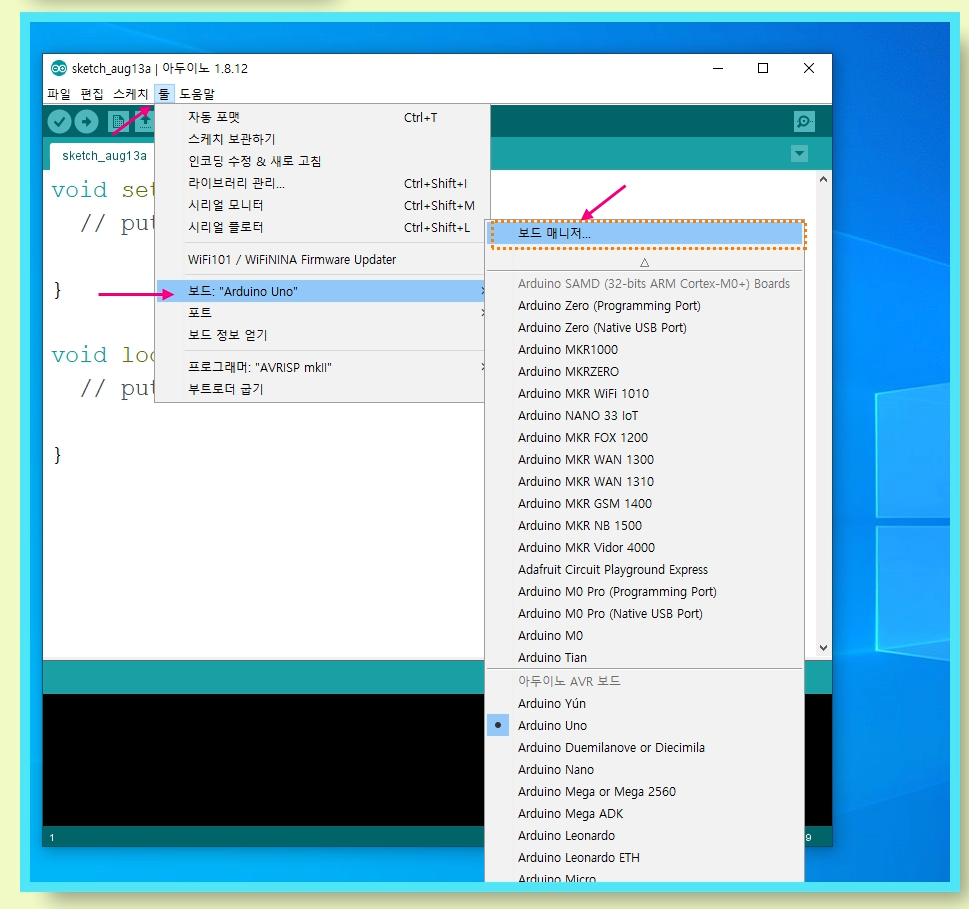Viewport: 969px width, 909px height.
Task: Close the Arduino IDE window
Action: pyautogui.click(x=808, y=68)
